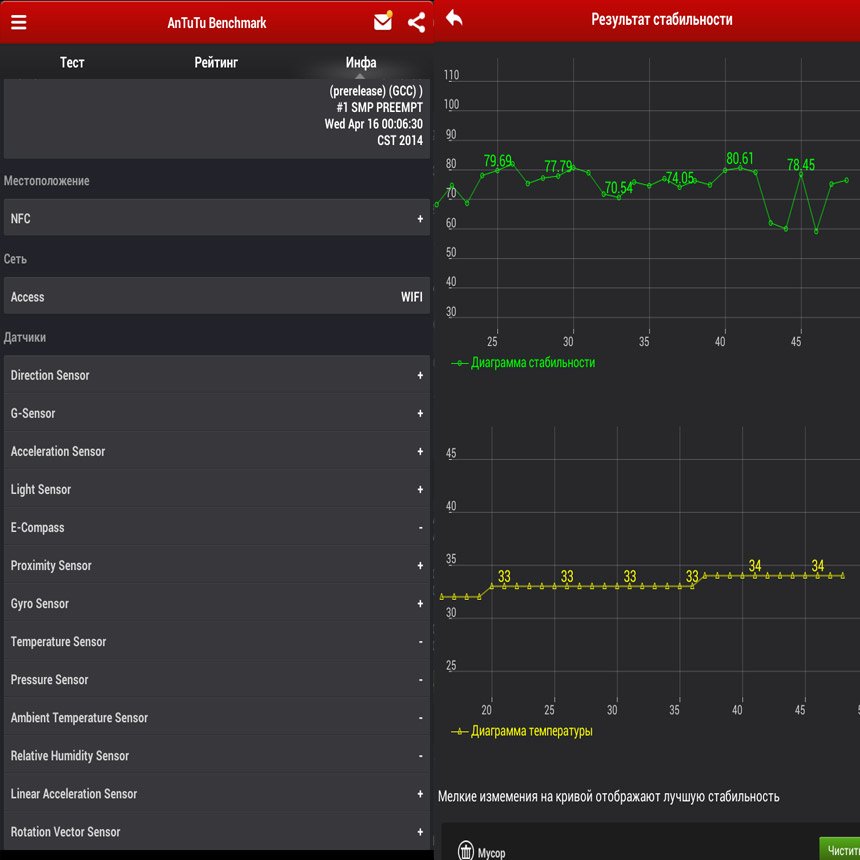Expand Proximity Sensor plus indicator
Screen dimensions: 860x860
[x=420, y=565]
